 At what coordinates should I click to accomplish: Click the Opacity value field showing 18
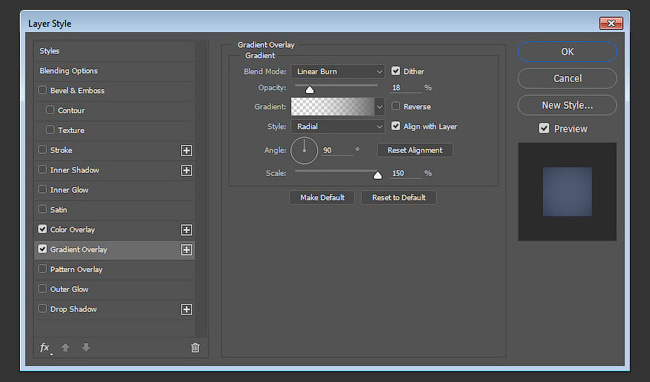pos(406,88)
